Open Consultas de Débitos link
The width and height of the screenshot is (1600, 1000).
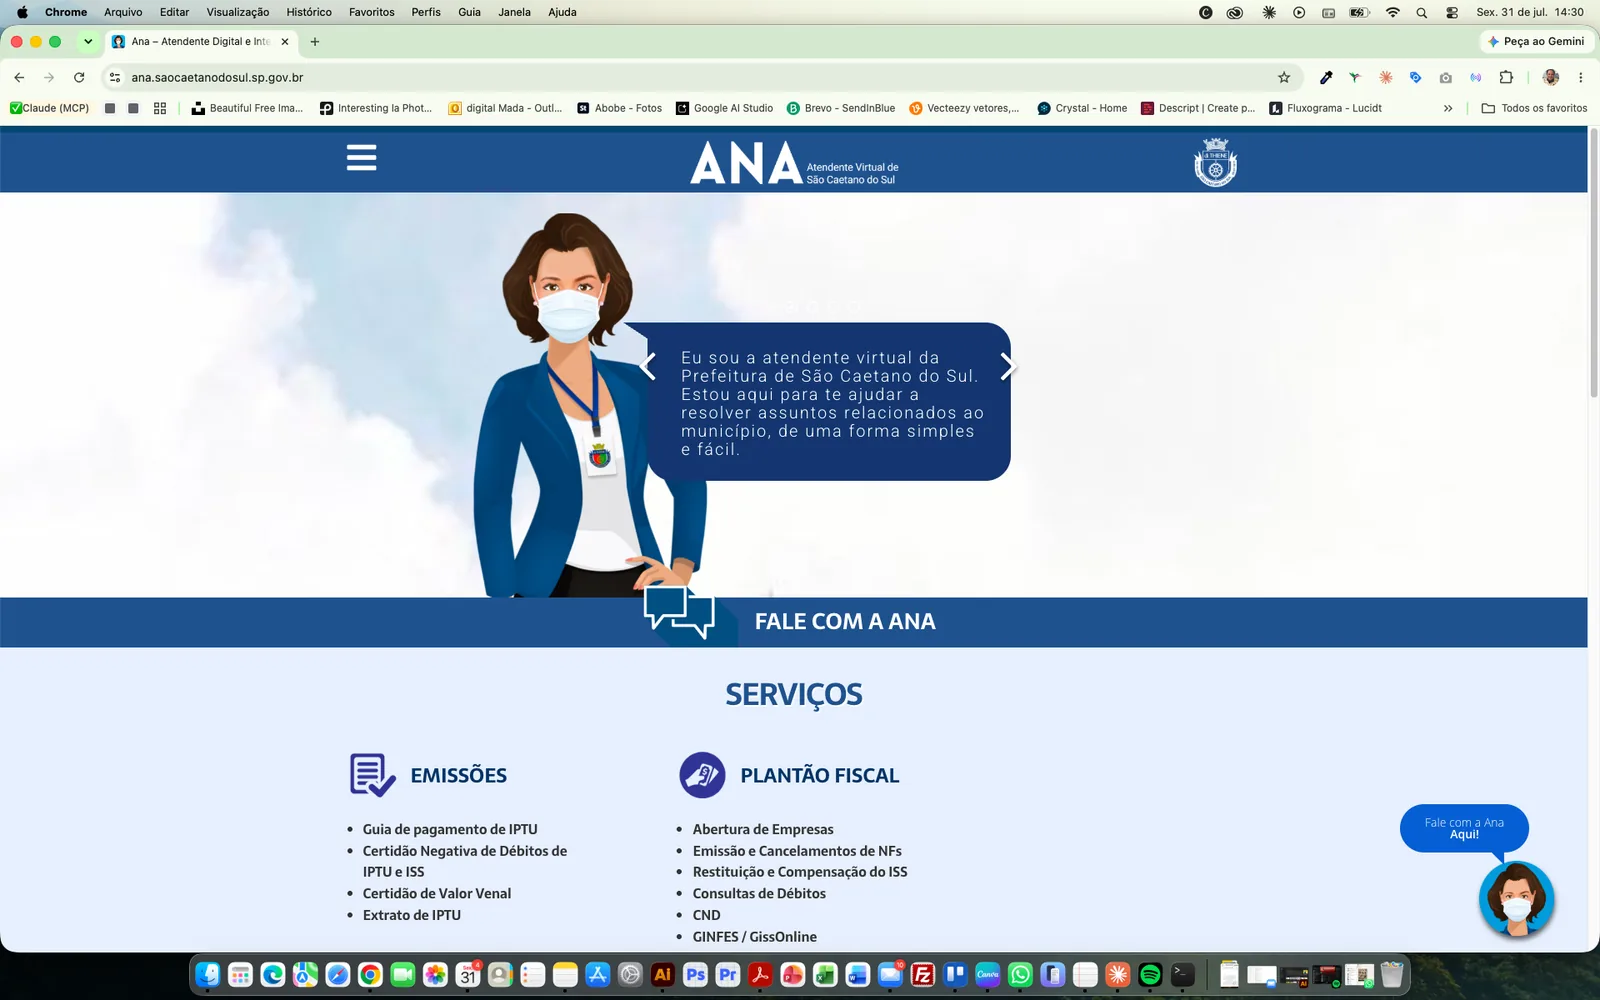point(759,893)
